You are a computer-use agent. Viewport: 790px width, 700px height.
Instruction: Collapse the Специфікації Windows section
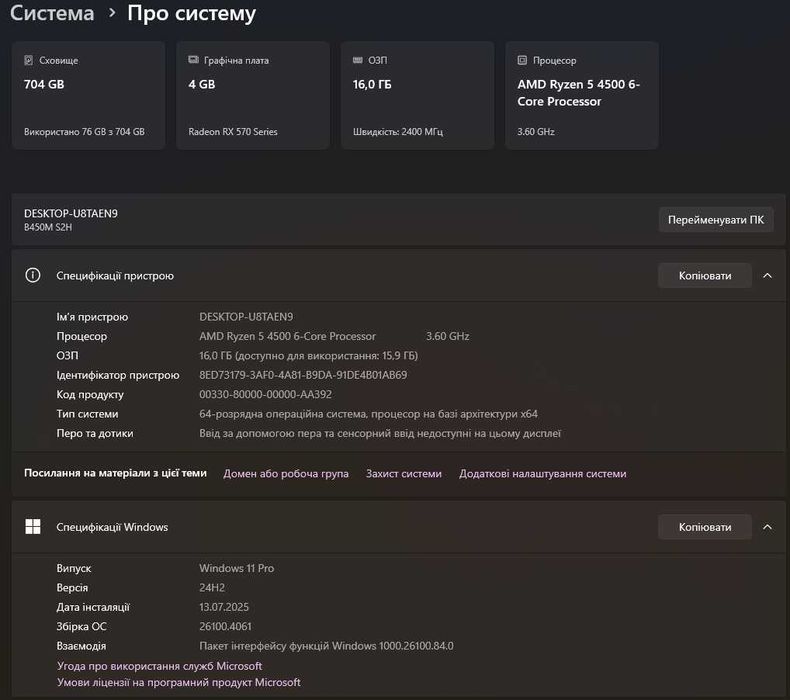tap(767, 527)
